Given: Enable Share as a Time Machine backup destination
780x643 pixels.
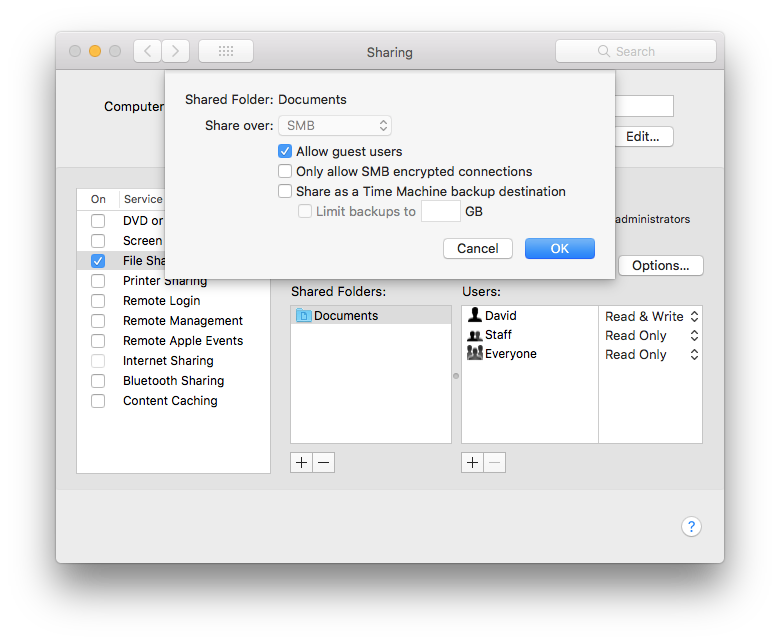Looking at the screenshot, I should pos(285,191).
